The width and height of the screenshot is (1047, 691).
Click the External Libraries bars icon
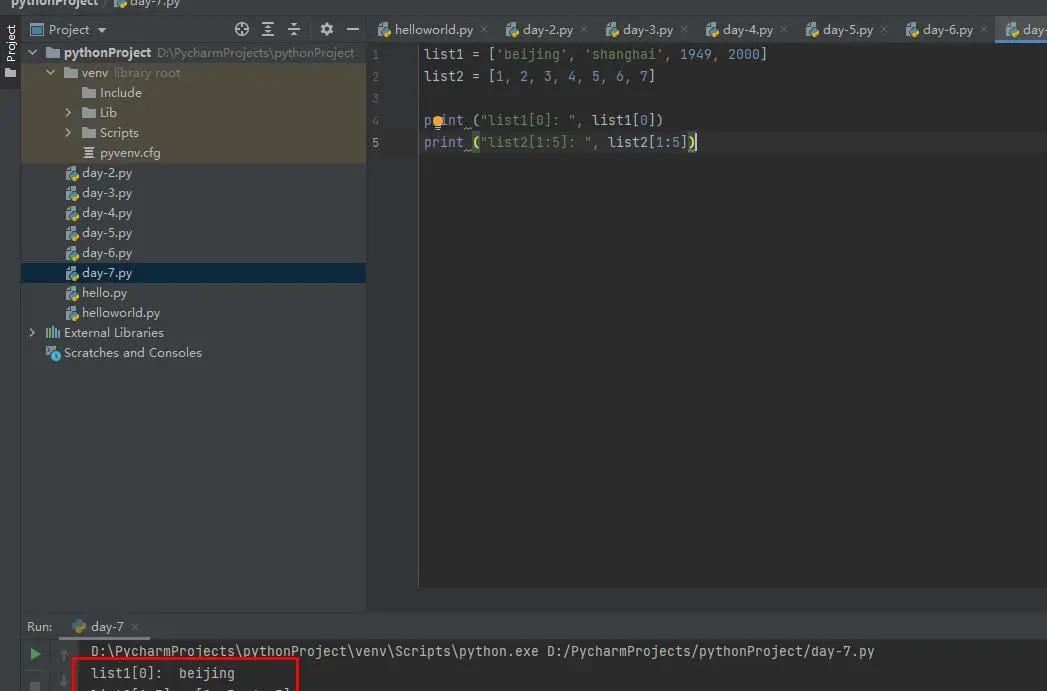[x=53, y=332]
